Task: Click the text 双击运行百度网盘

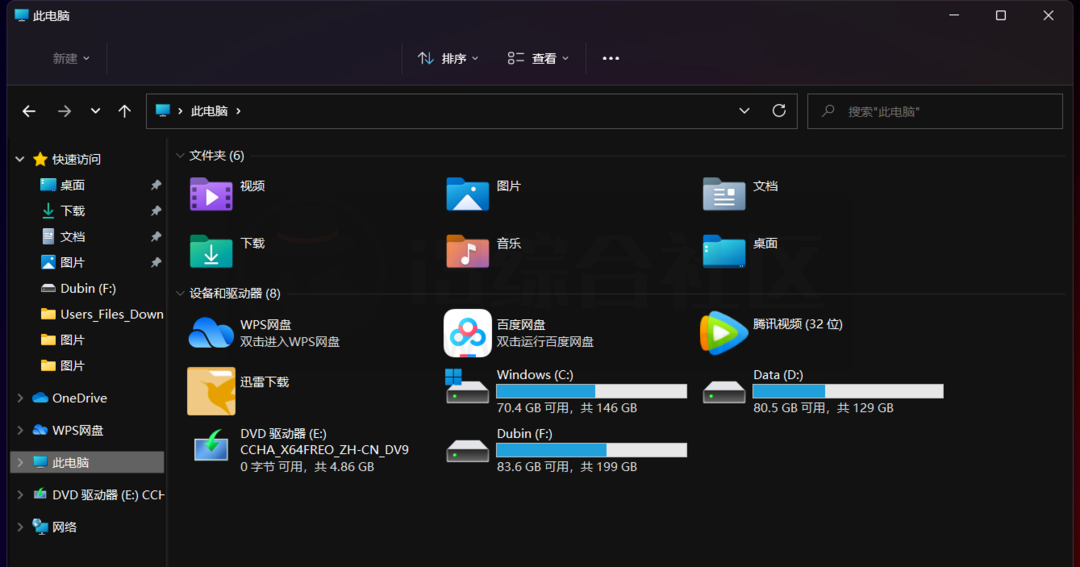Action: 545,342
